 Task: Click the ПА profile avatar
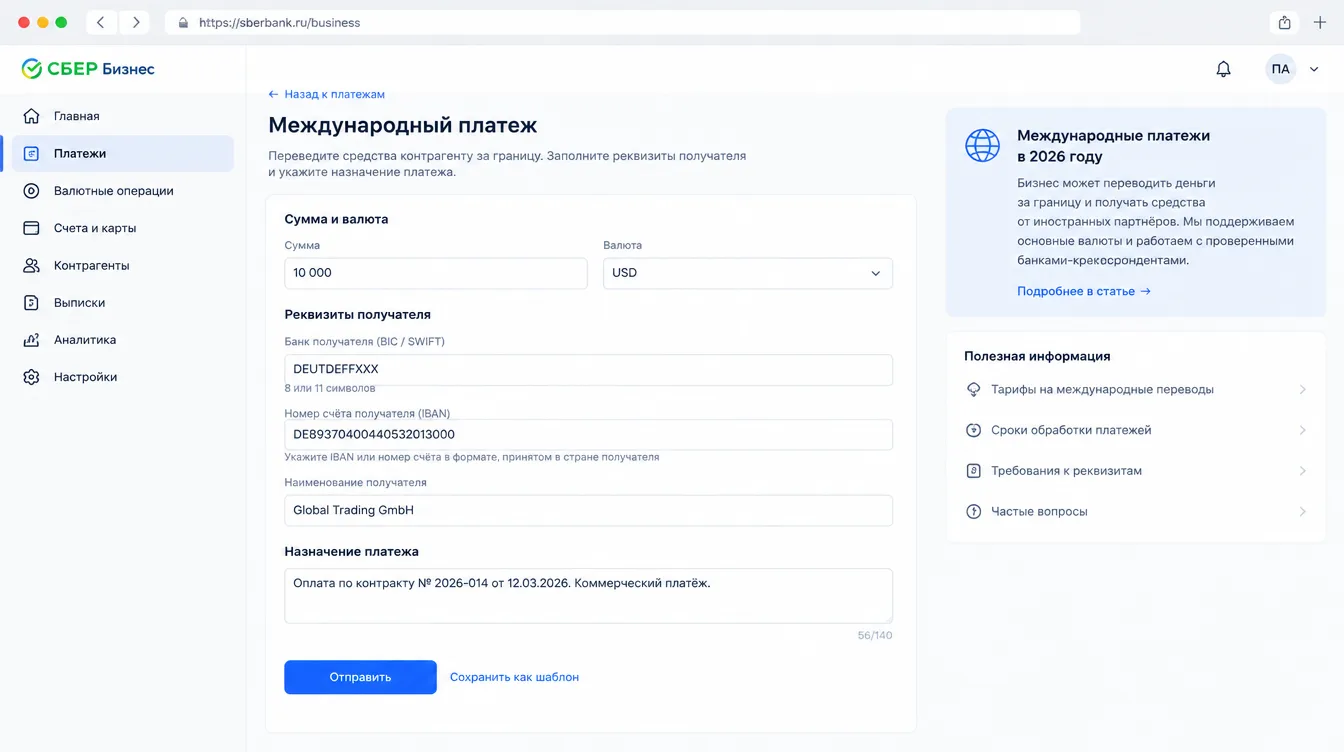pyautogui.click(x=1280, y=69)
